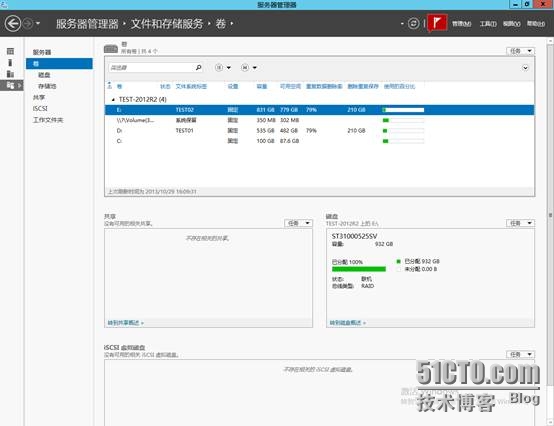Select the D: volume row TEST01
This screenshot has width=554, height=426.
point(319,131)
